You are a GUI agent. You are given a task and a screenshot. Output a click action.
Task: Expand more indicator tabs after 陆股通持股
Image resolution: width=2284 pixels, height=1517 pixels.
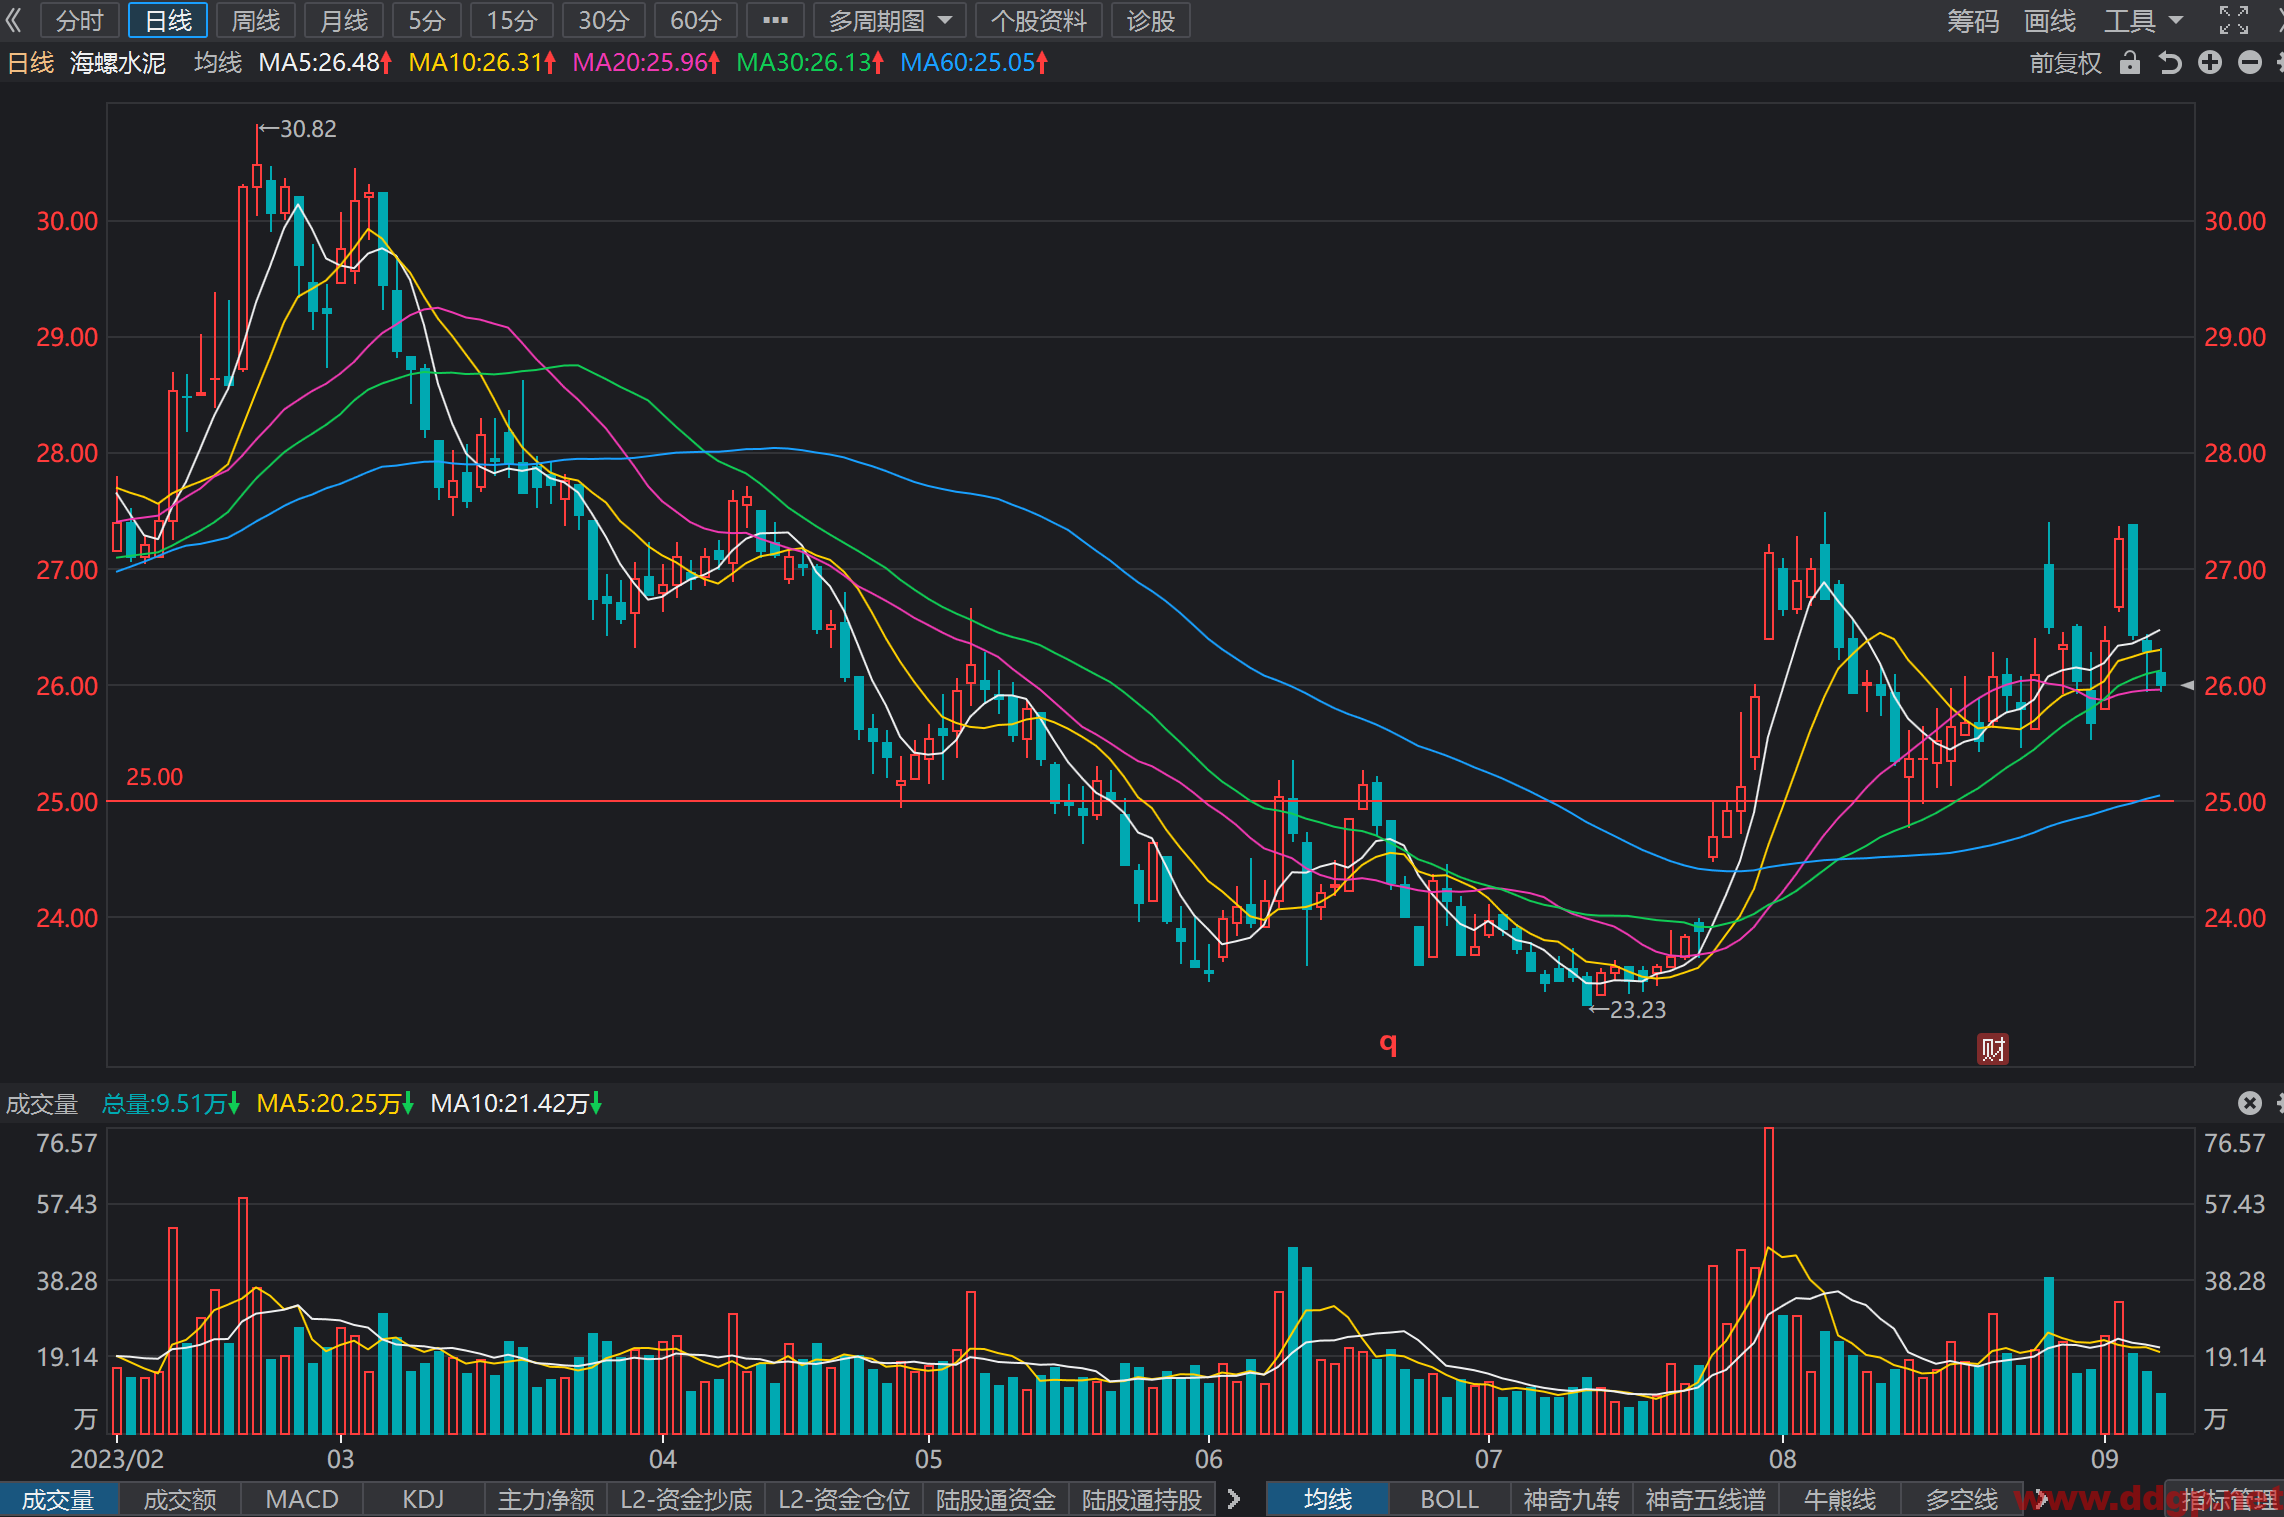(1234, 1499)
